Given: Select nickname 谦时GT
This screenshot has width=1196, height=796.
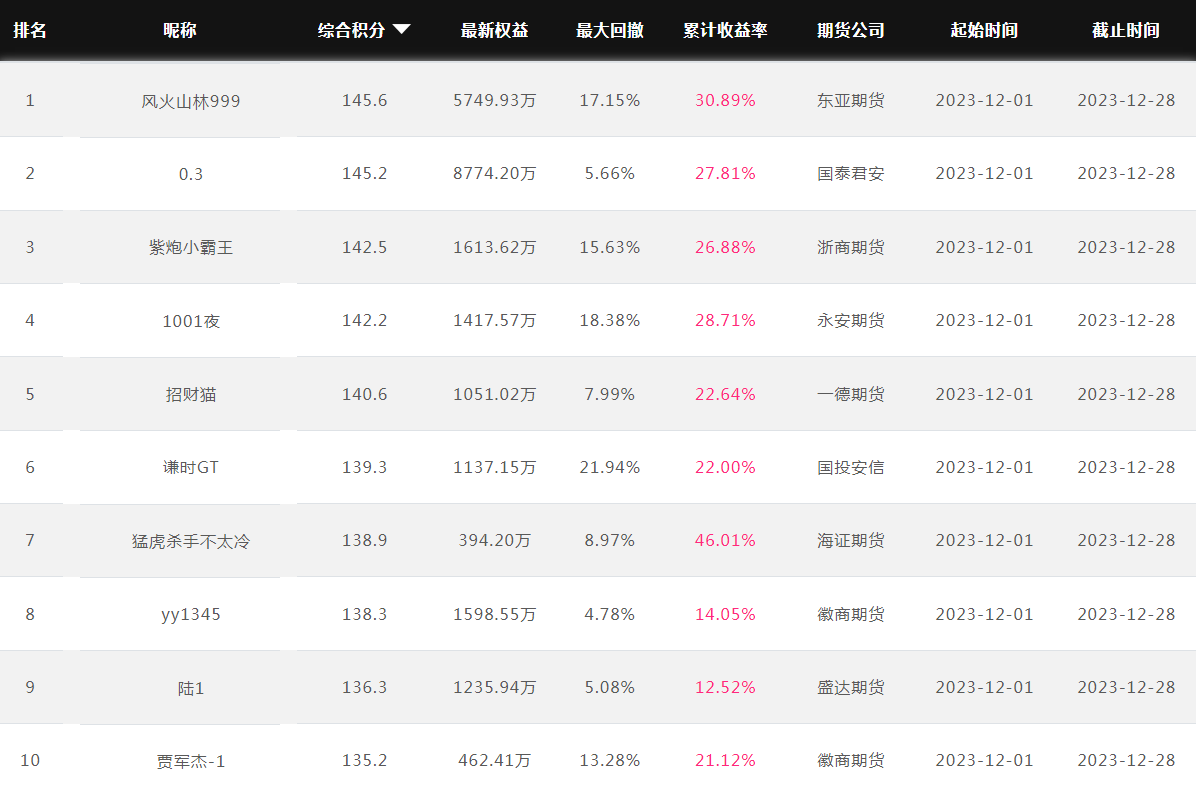Looking at the screenshot, I should [191, 467].
